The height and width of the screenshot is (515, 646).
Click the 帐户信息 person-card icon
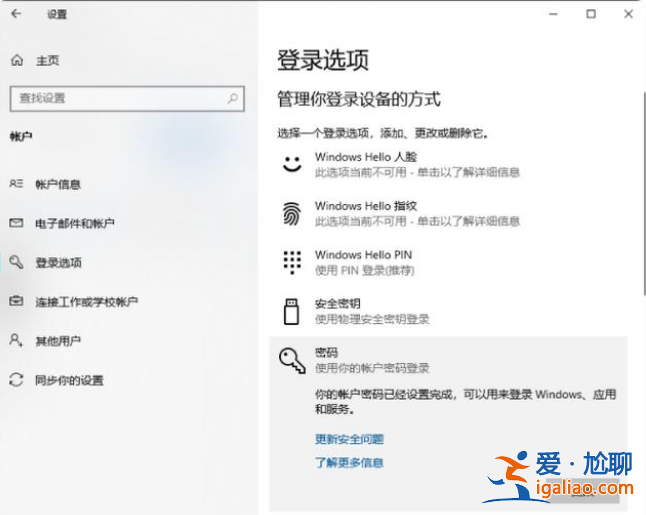click(16, 183)
